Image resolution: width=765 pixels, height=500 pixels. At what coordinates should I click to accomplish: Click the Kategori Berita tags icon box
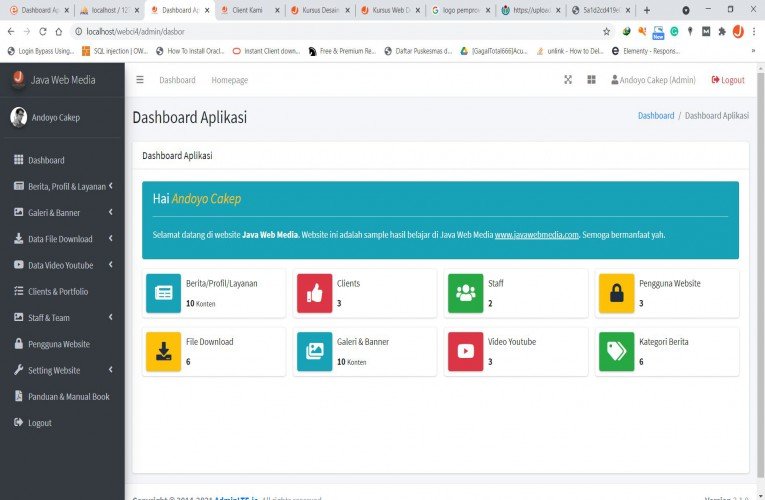(x=617, y=351)
